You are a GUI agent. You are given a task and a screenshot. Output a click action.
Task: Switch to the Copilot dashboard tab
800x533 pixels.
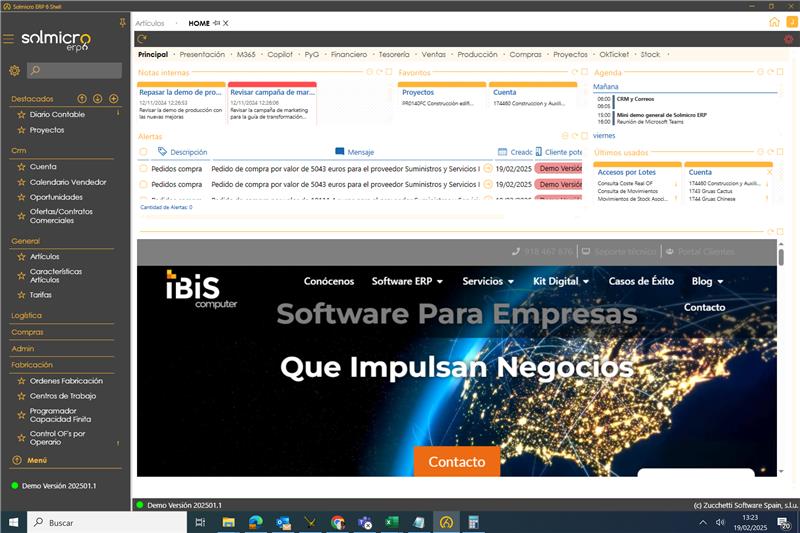coord(280,54)
